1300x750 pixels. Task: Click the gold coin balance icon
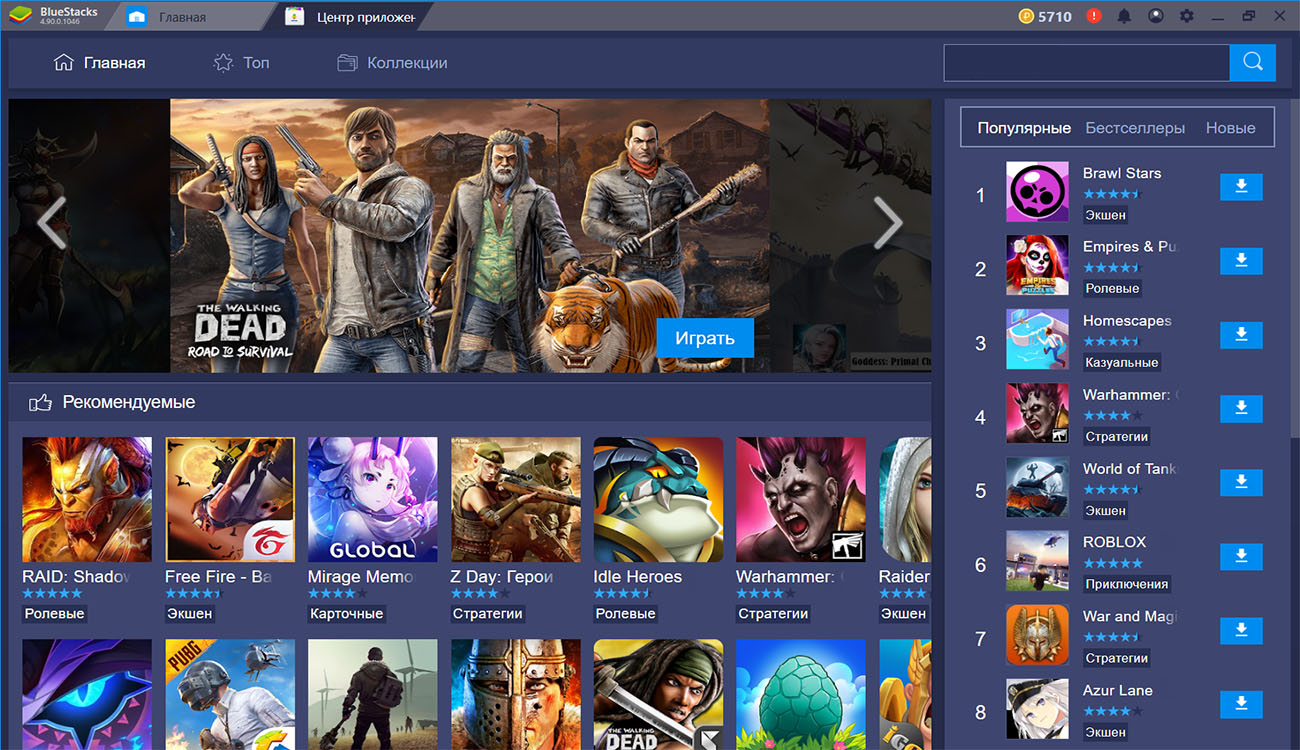click(1026, 16)
